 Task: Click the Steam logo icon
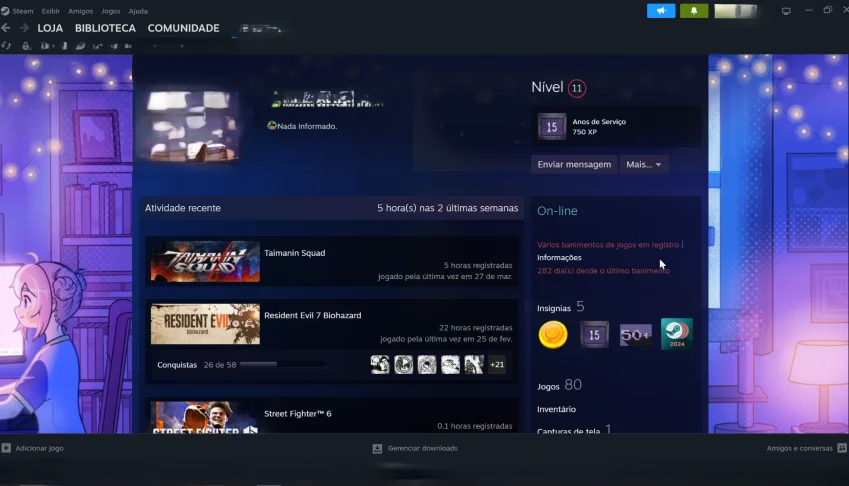click(x=5, y=11)
